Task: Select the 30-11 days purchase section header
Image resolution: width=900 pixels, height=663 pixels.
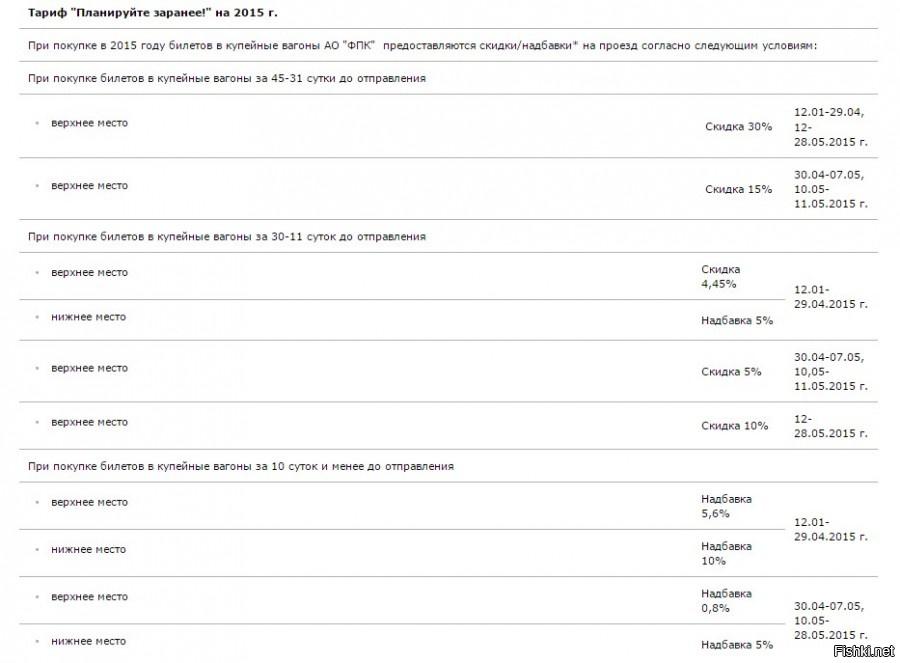Action: tap(227, 236)
